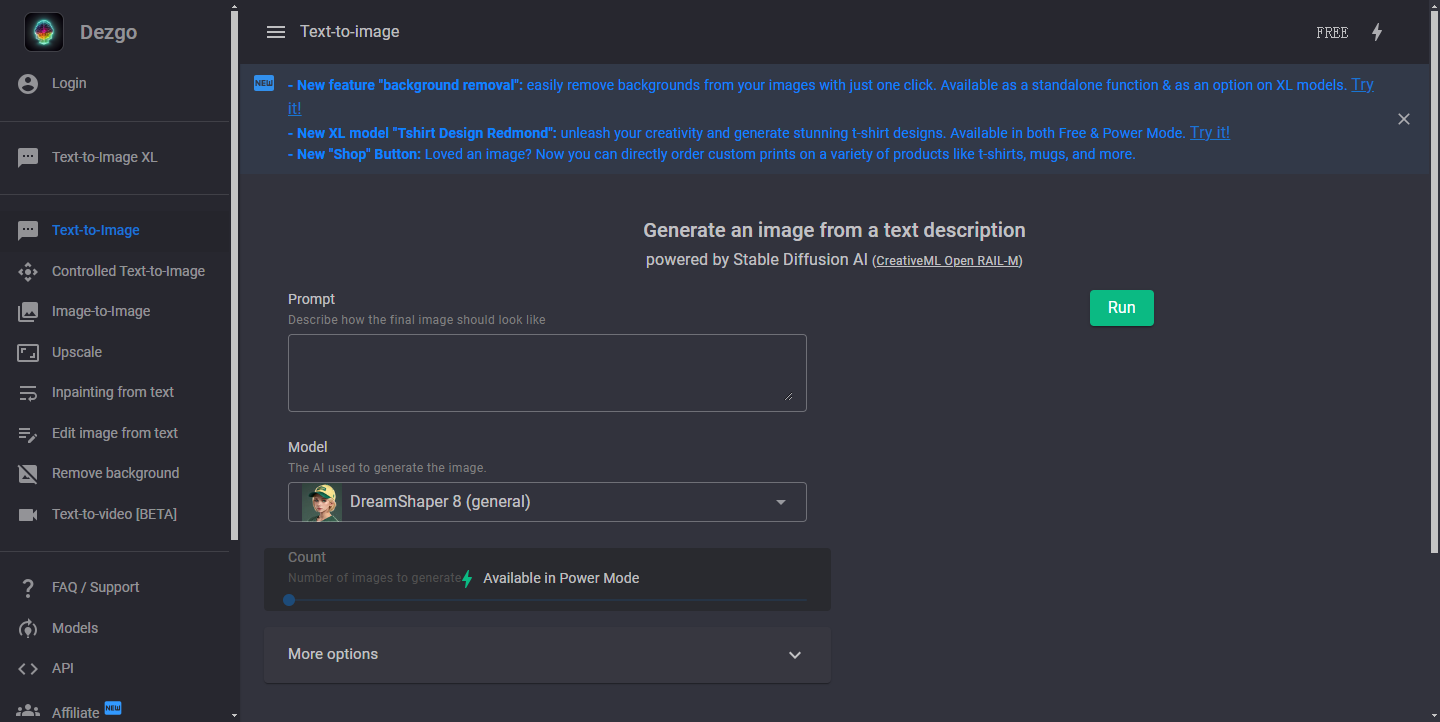Click the green Run button
Screen dimensions: 1440x722
(1121, 308)
